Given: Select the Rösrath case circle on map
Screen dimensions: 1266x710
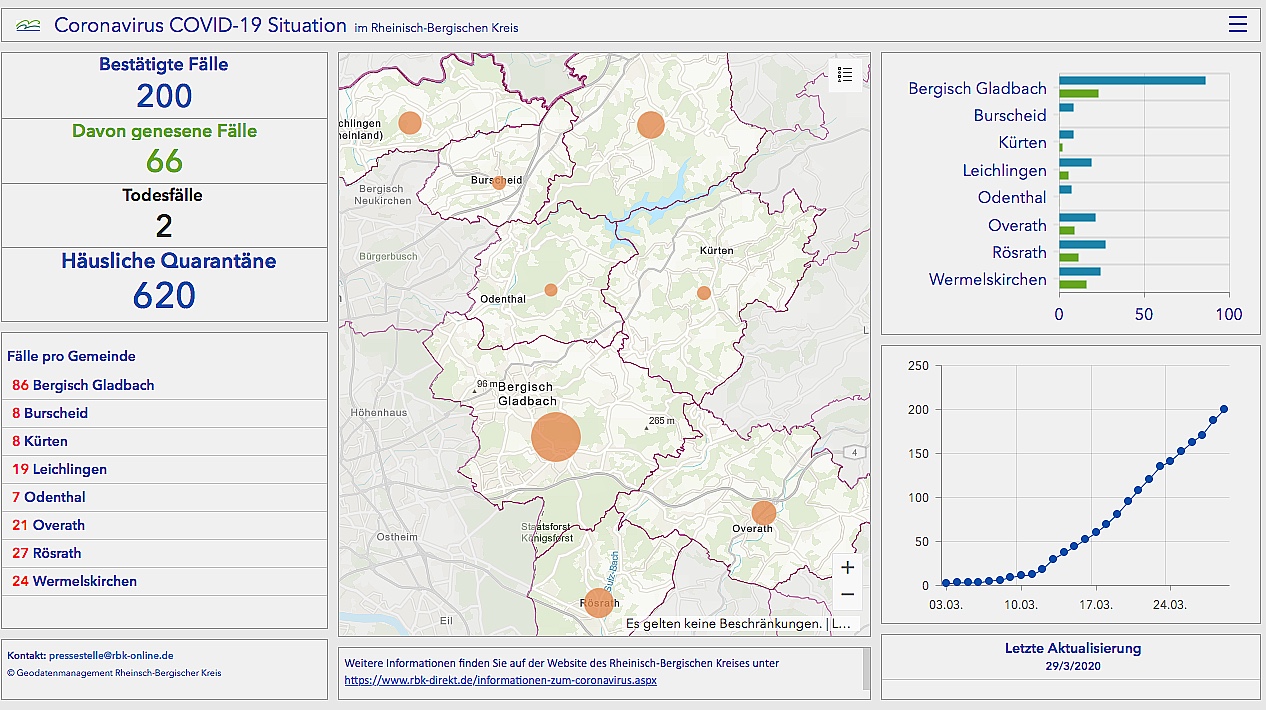Looking at the screenshot, I should pyautogui.click(x=597, y=603).
